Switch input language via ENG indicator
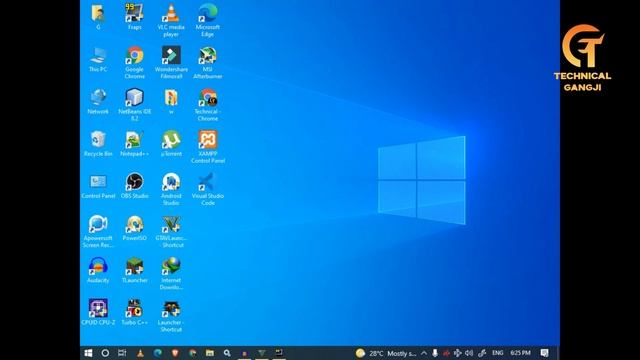Screen dimensions: 640x360 click(498, 353)
